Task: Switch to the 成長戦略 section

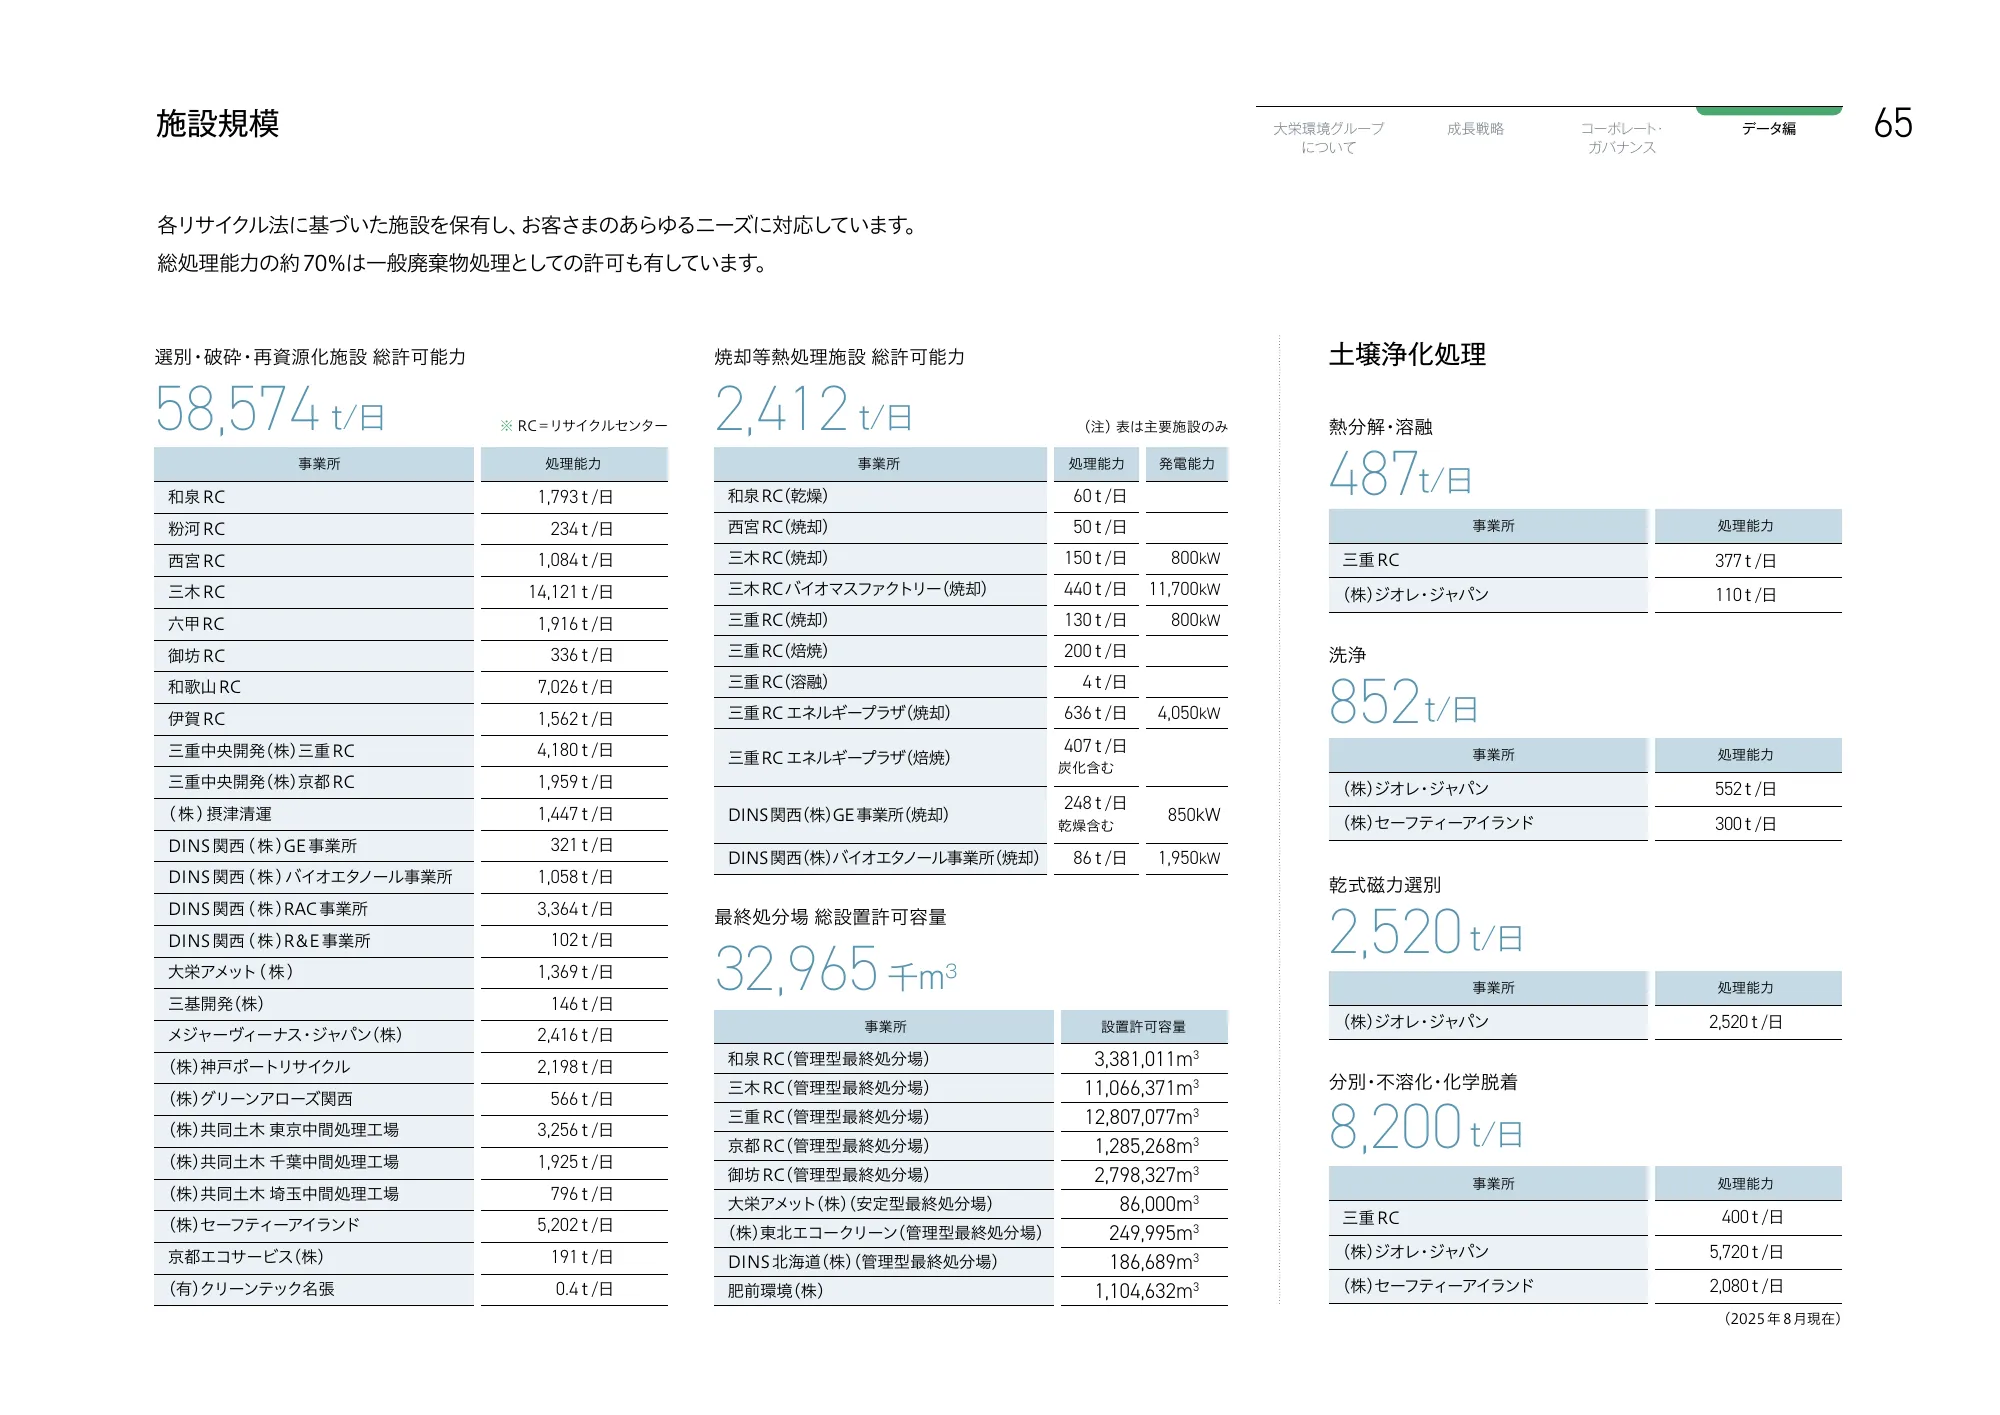Action: pyautogui.click(x=1477, y=128)
